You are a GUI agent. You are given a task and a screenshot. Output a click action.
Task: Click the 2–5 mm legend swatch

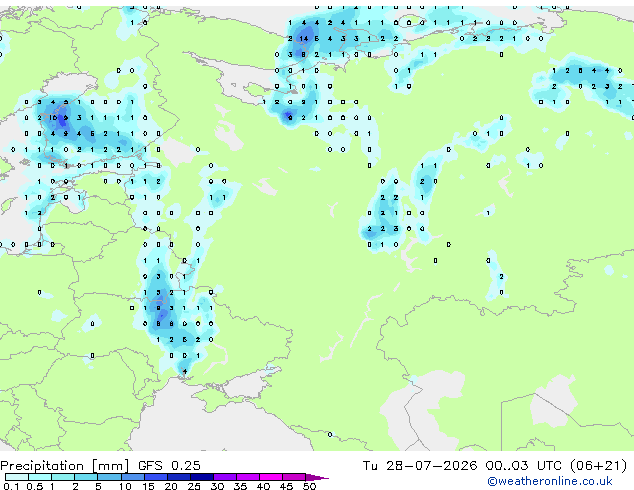click(86, 477)
